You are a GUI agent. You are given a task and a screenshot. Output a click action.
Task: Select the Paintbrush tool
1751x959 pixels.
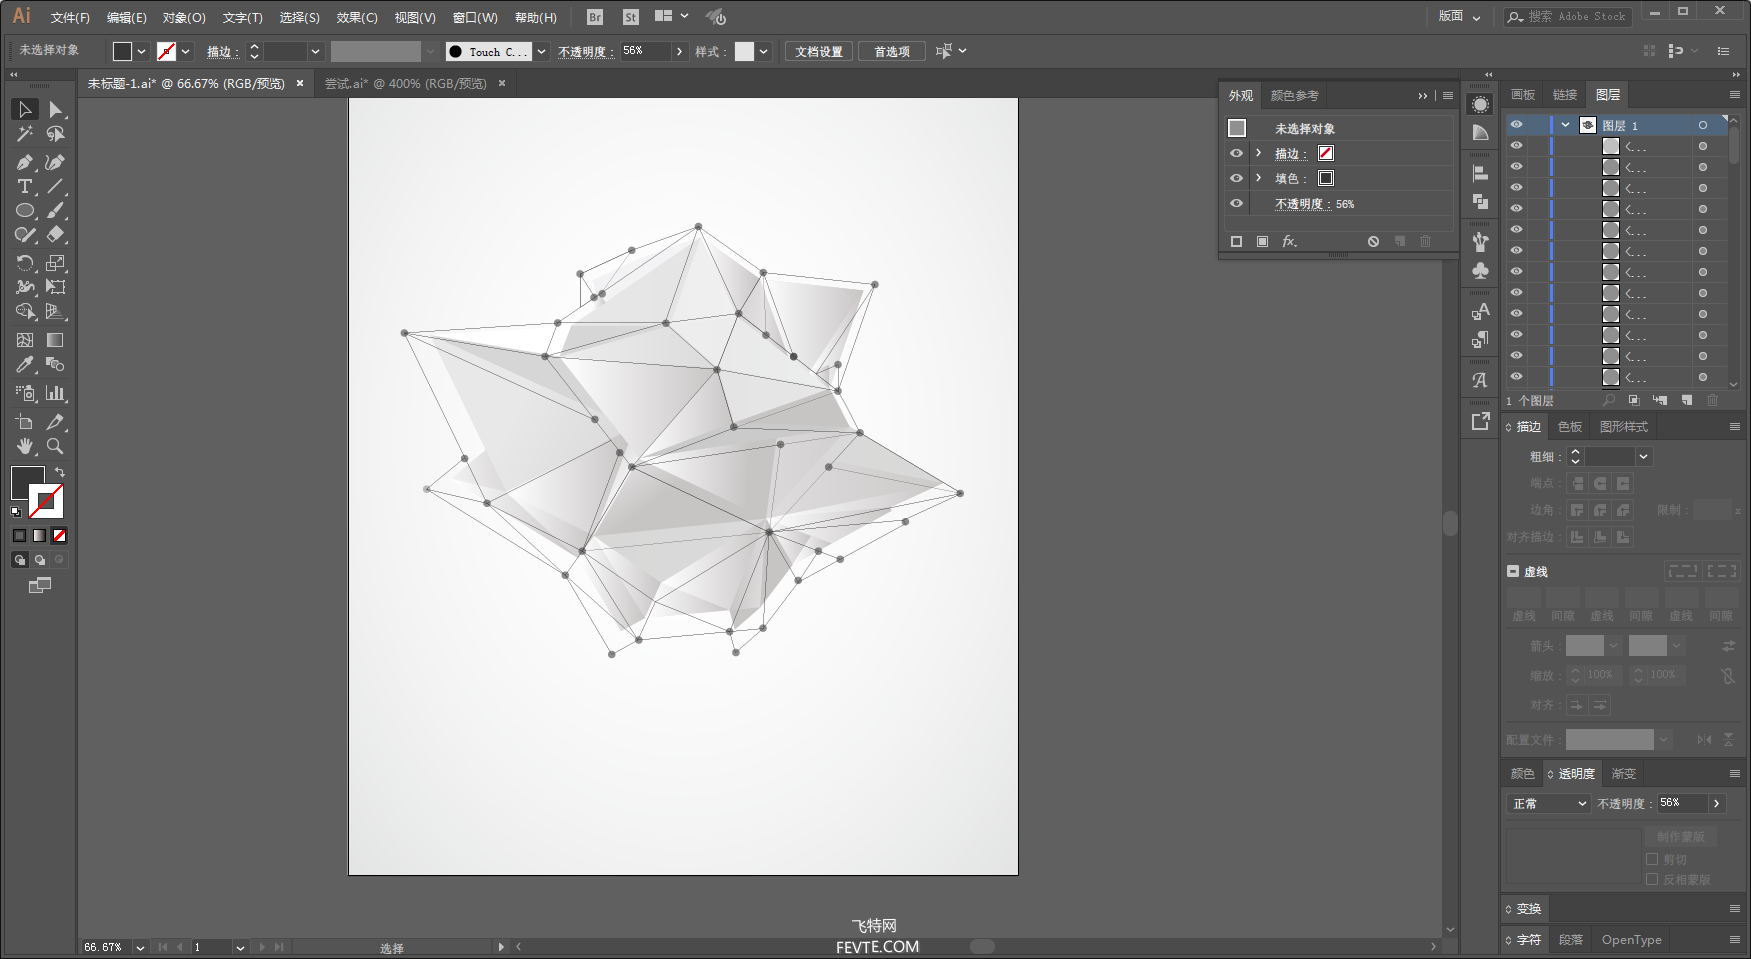coord(56,211)
